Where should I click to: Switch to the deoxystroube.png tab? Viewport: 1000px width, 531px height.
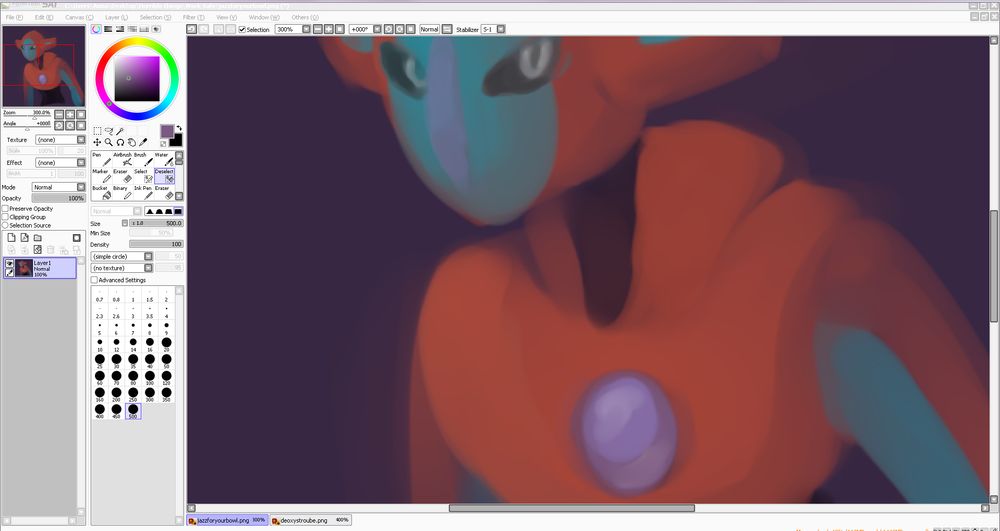point(311,520)
